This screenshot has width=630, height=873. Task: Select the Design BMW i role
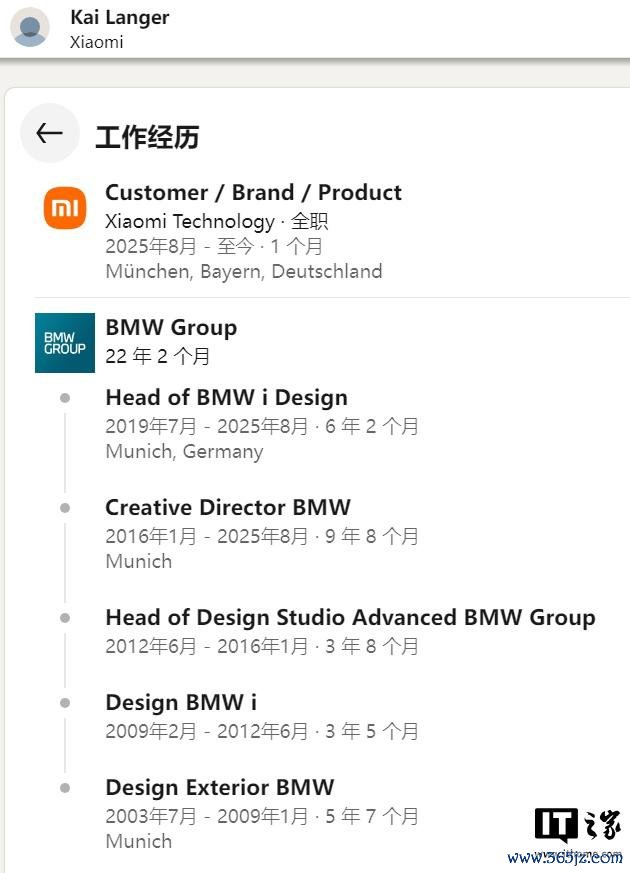click(x=180, y=702)
